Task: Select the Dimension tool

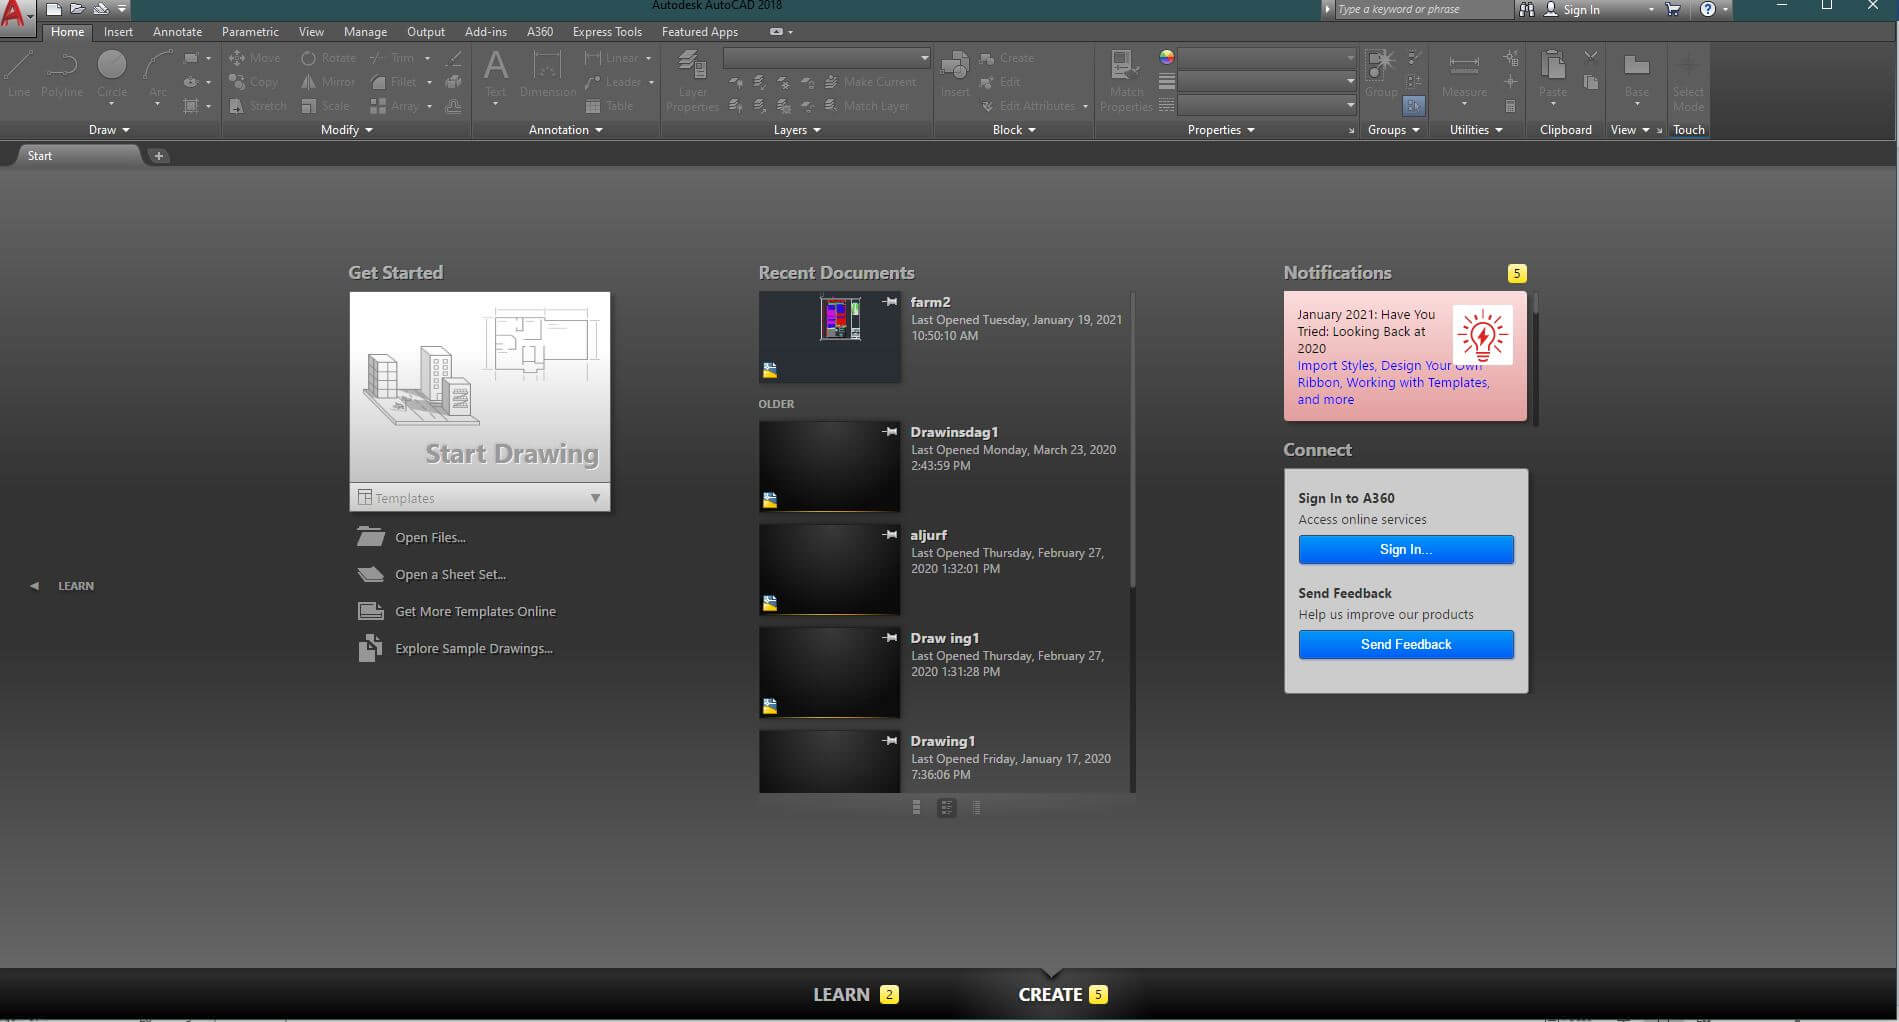Action: [548, 75]
